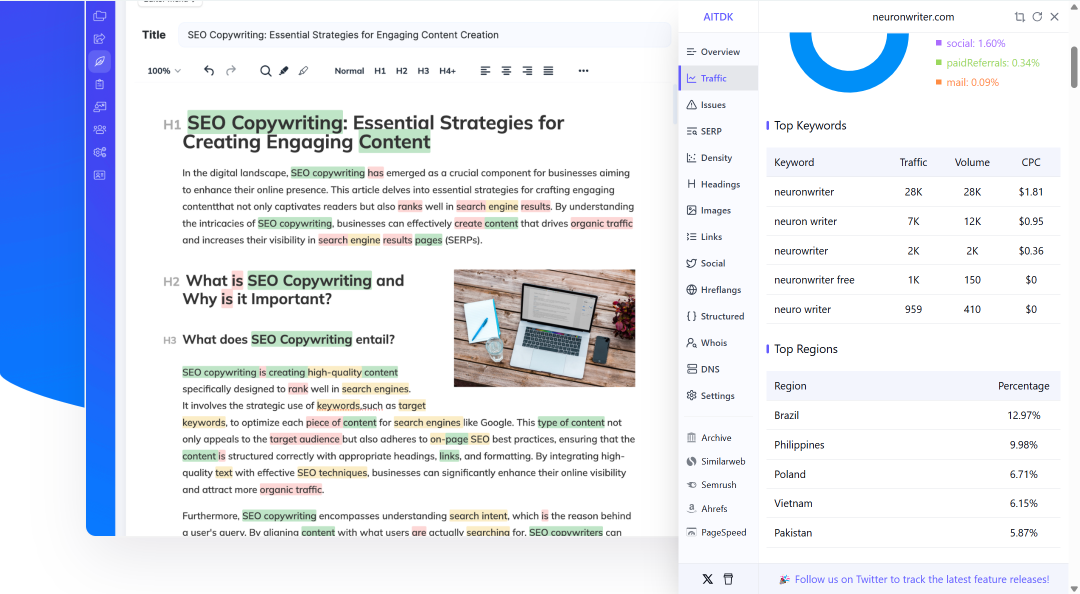Open the profile card icon in sidebar
1080x594 pixels.
(x=100, y=175)
